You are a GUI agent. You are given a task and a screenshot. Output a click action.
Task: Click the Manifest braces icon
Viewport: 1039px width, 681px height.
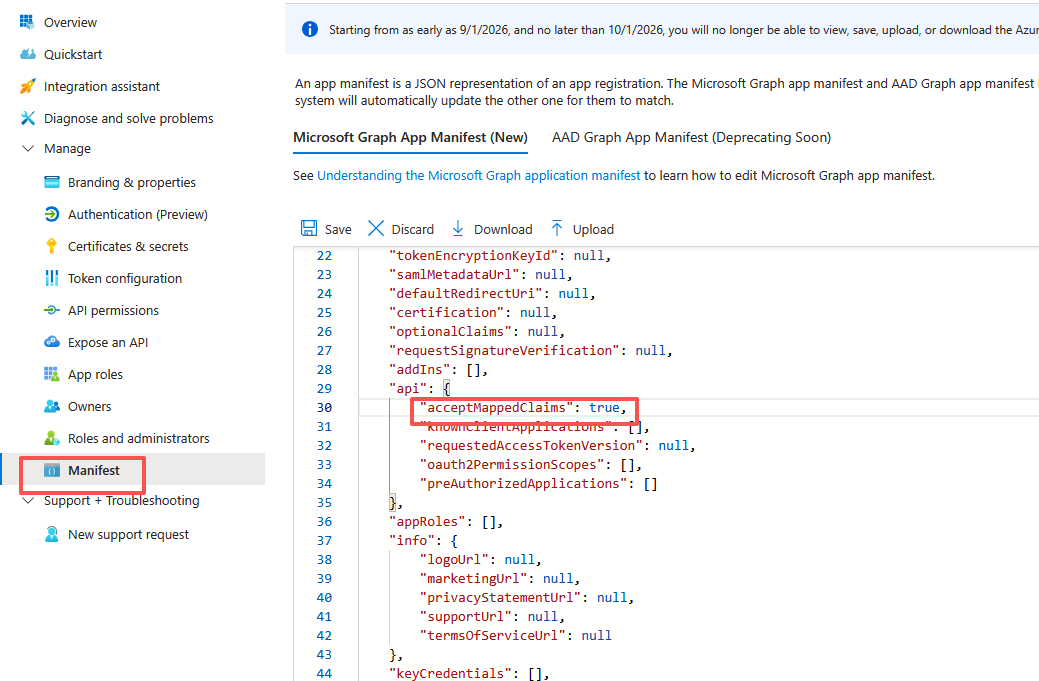tap(52, 470)
